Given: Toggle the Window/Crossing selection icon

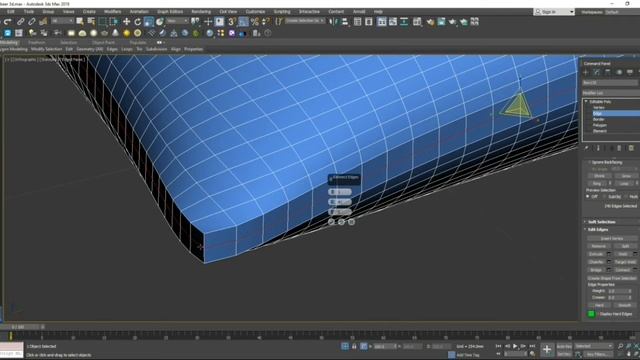Looking at the screenshot, I should pos(113,21).
